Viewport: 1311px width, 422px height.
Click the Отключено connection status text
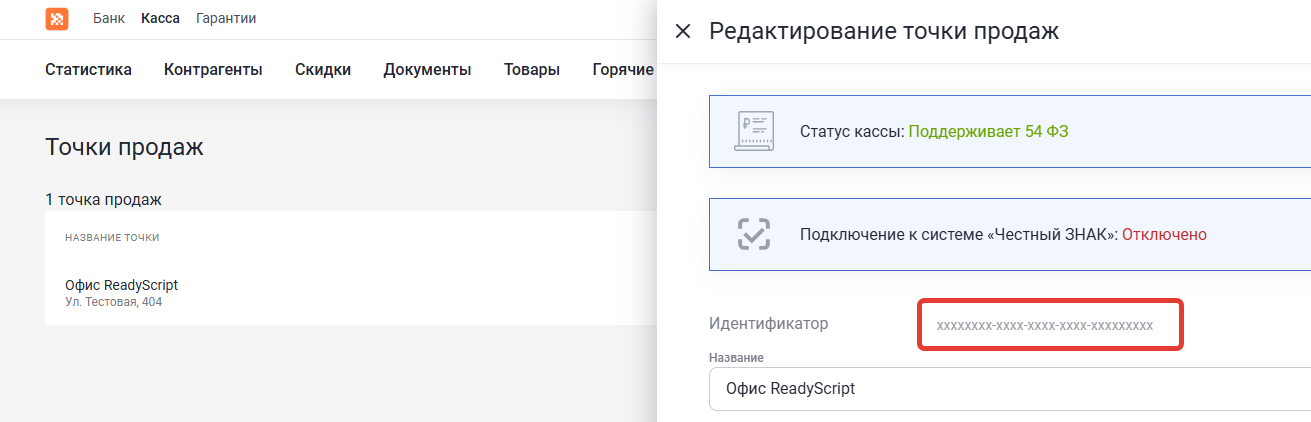[1164, 234]
